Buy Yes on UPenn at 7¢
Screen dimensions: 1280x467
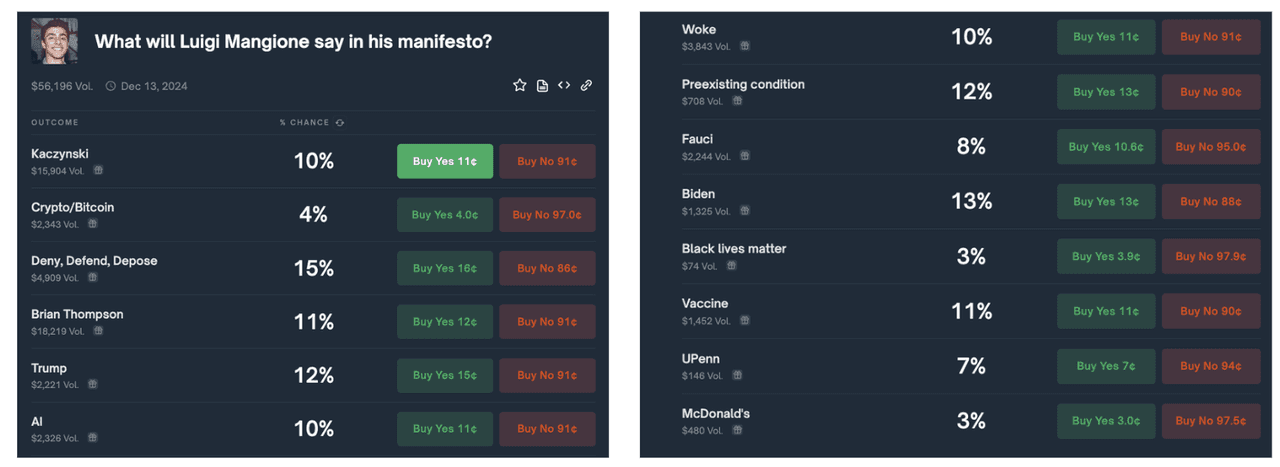(x=1106, y=366)
